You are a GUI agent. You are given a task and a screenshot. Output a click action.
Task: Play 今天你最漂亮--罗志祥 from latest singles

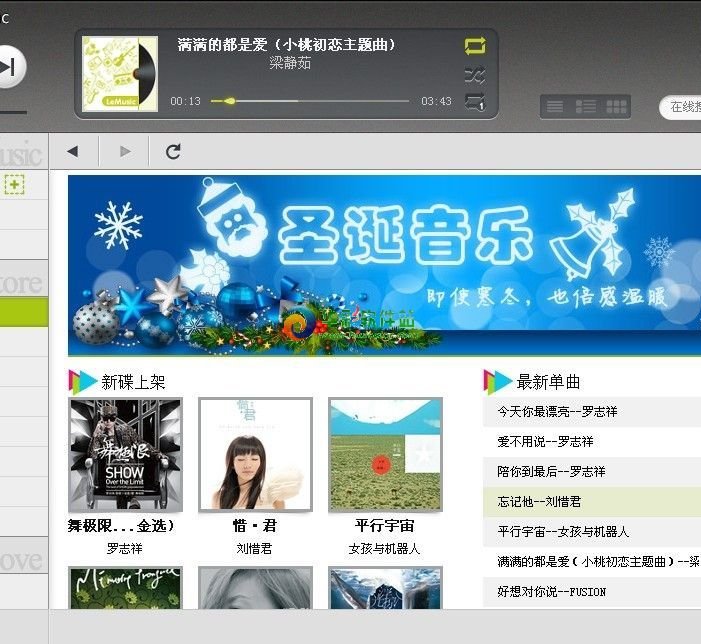pyautogui.click(x=557, y=412)
